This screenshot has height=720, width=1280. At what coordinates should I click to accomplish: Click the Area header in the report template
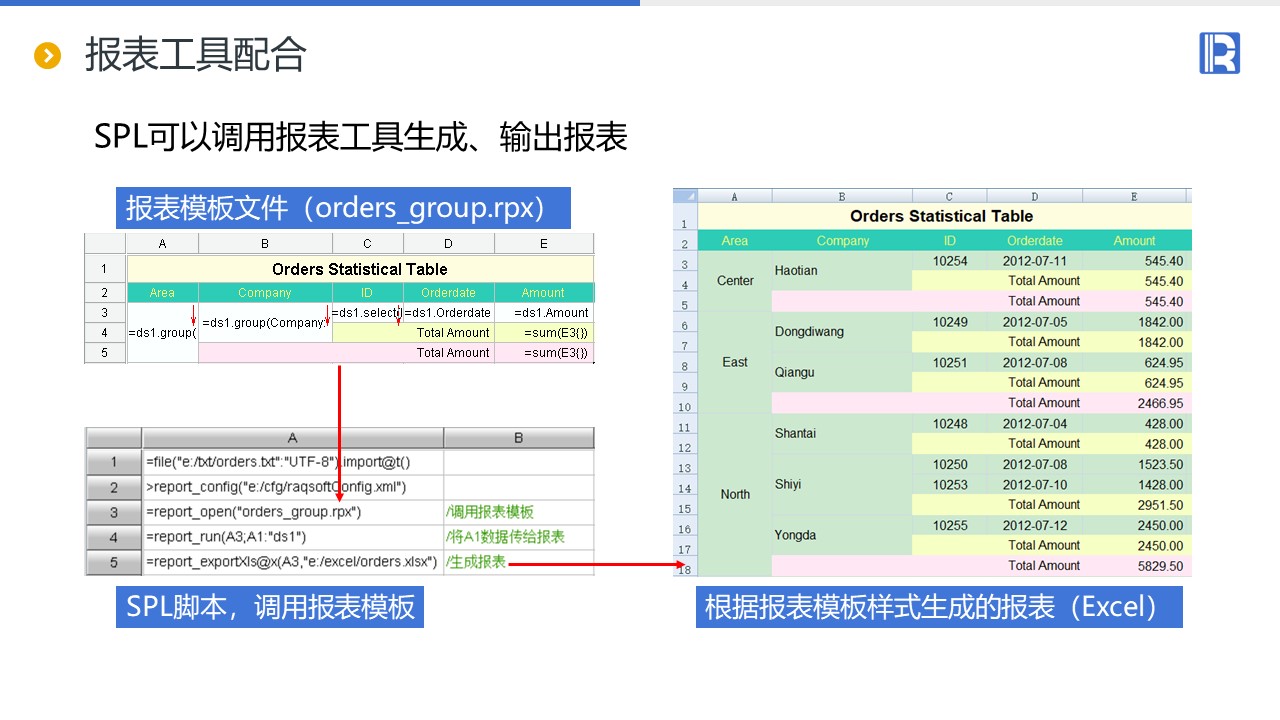pos(162,293)
